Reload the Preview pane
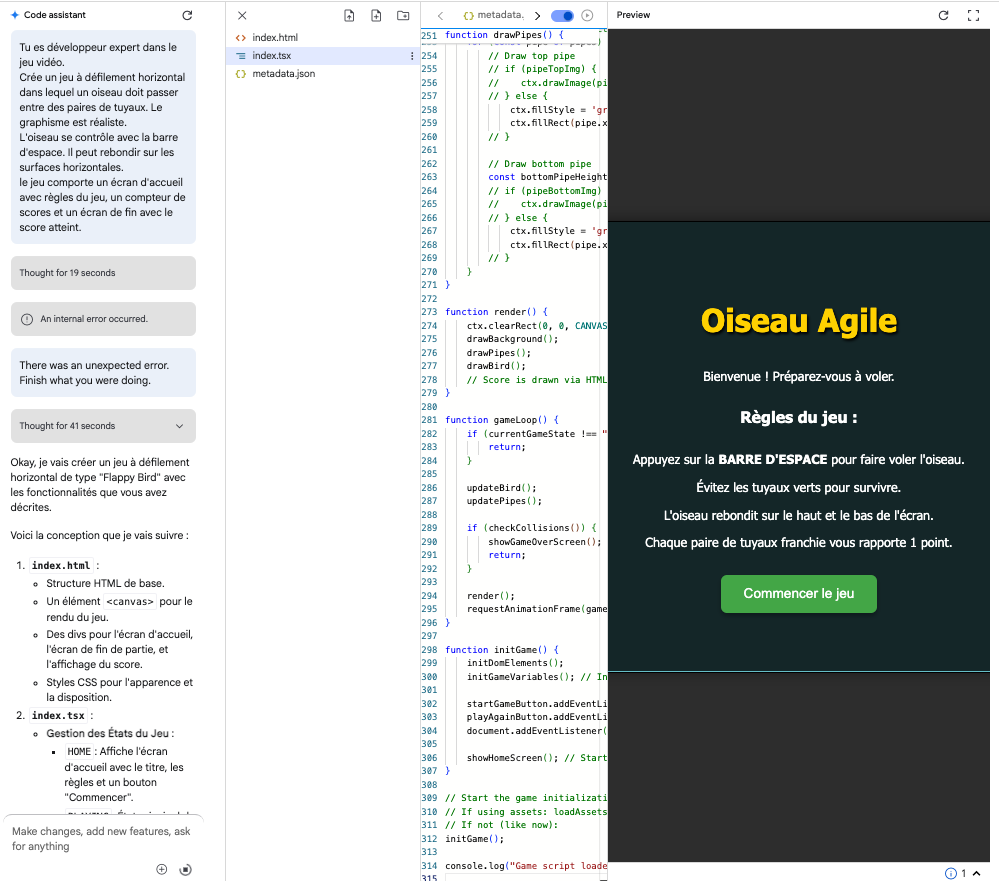Image resolution: width=999 pixels, height=881 pixels. (x=943, y=16)
